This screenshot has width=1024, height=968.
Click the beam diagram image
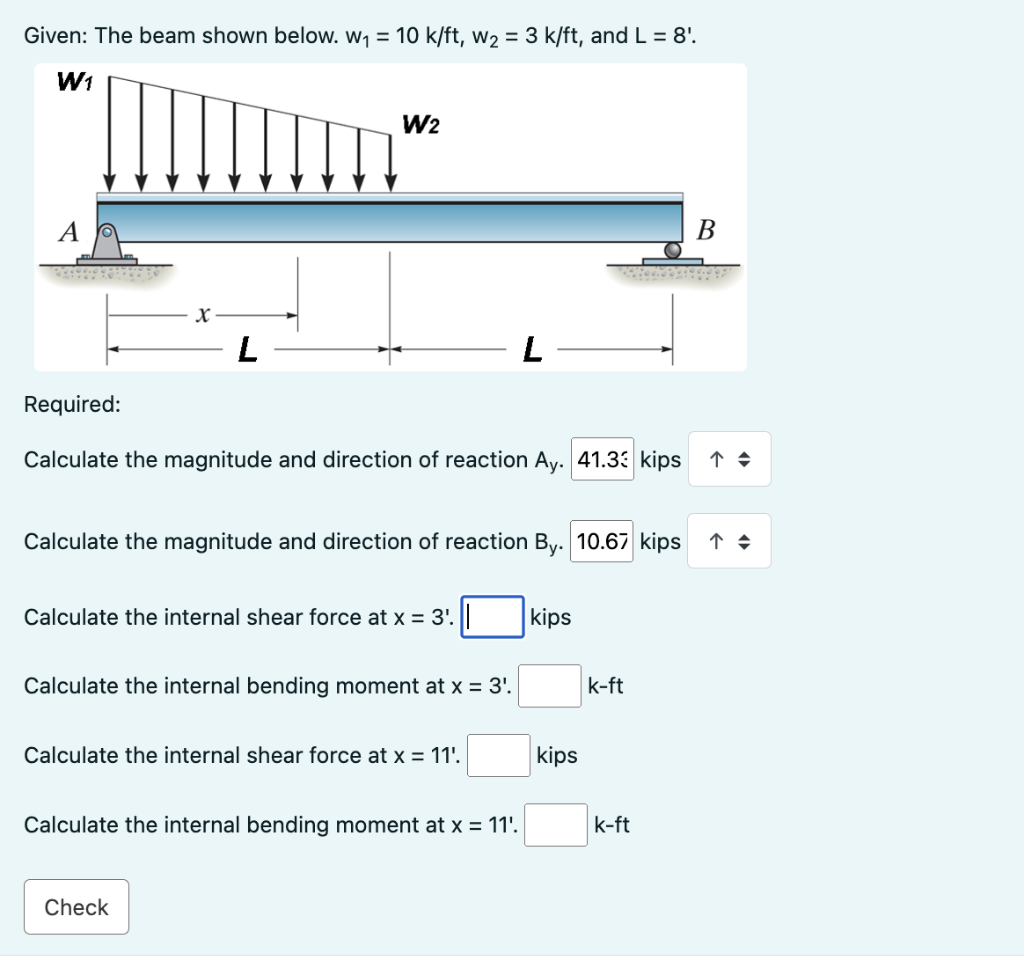(390, 216)
